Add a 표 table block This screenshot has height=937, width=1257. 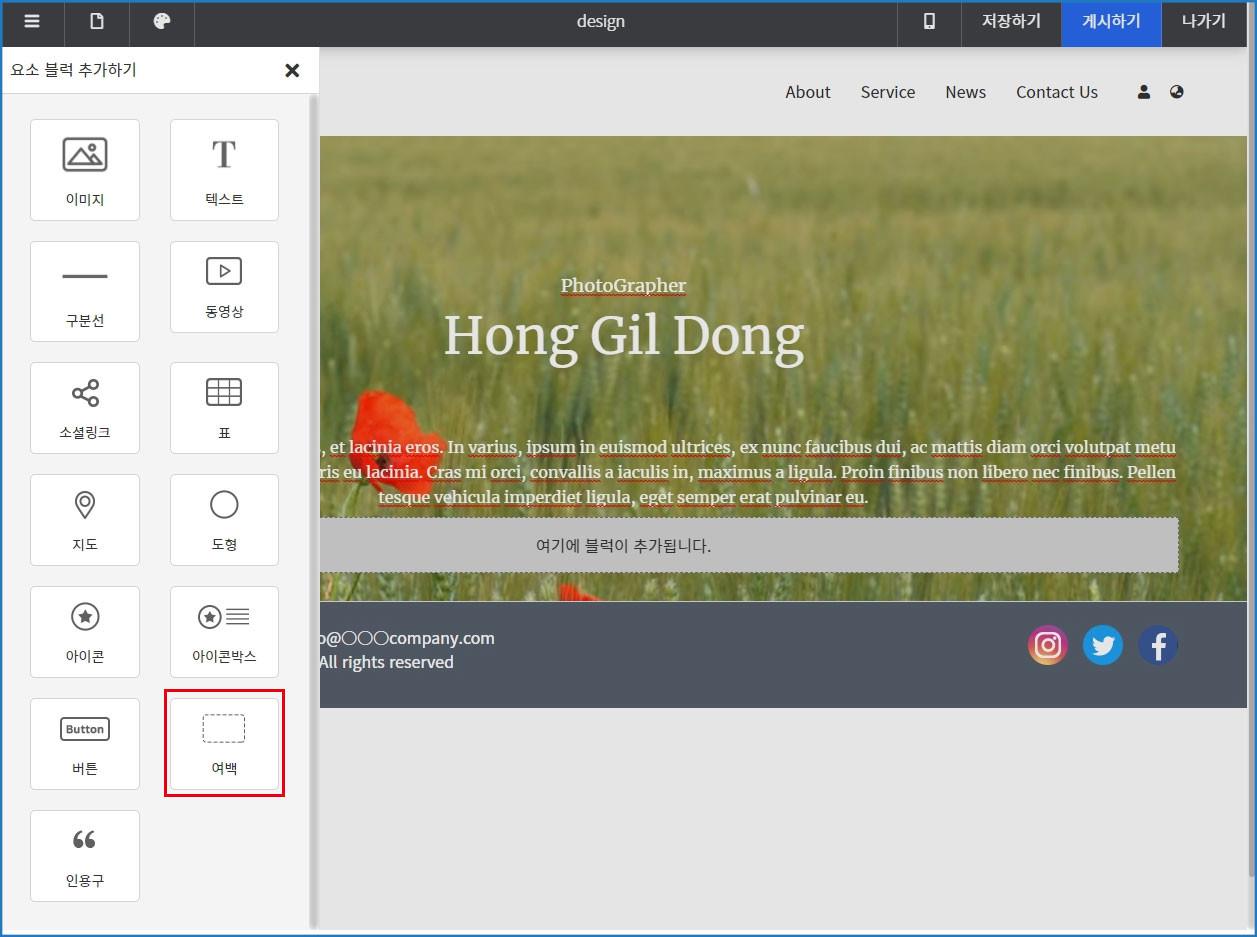[224, 407]
